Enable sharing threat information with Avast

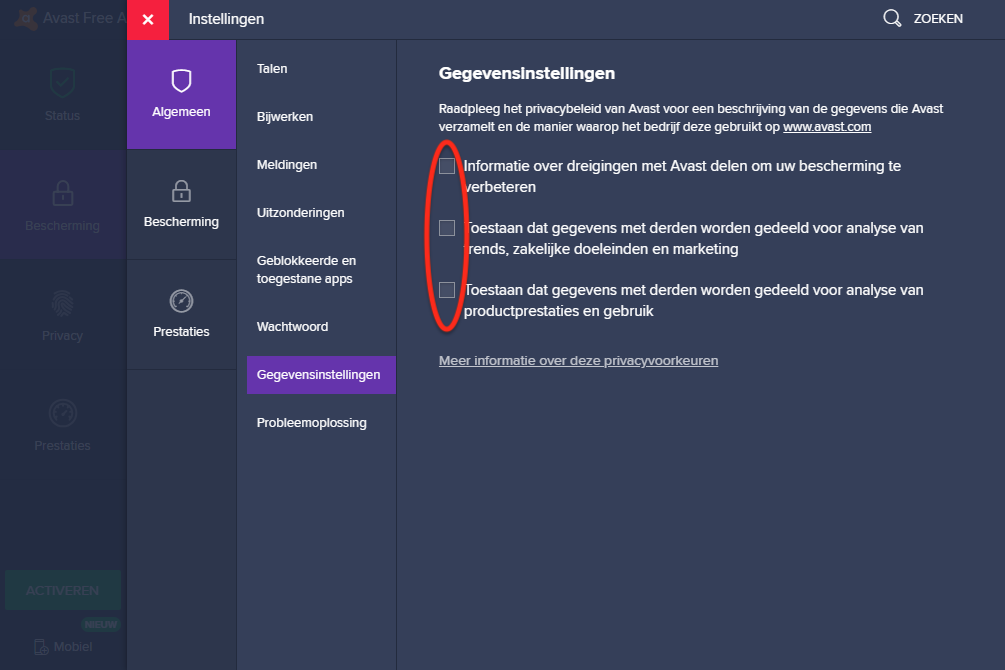pos(447,166)
